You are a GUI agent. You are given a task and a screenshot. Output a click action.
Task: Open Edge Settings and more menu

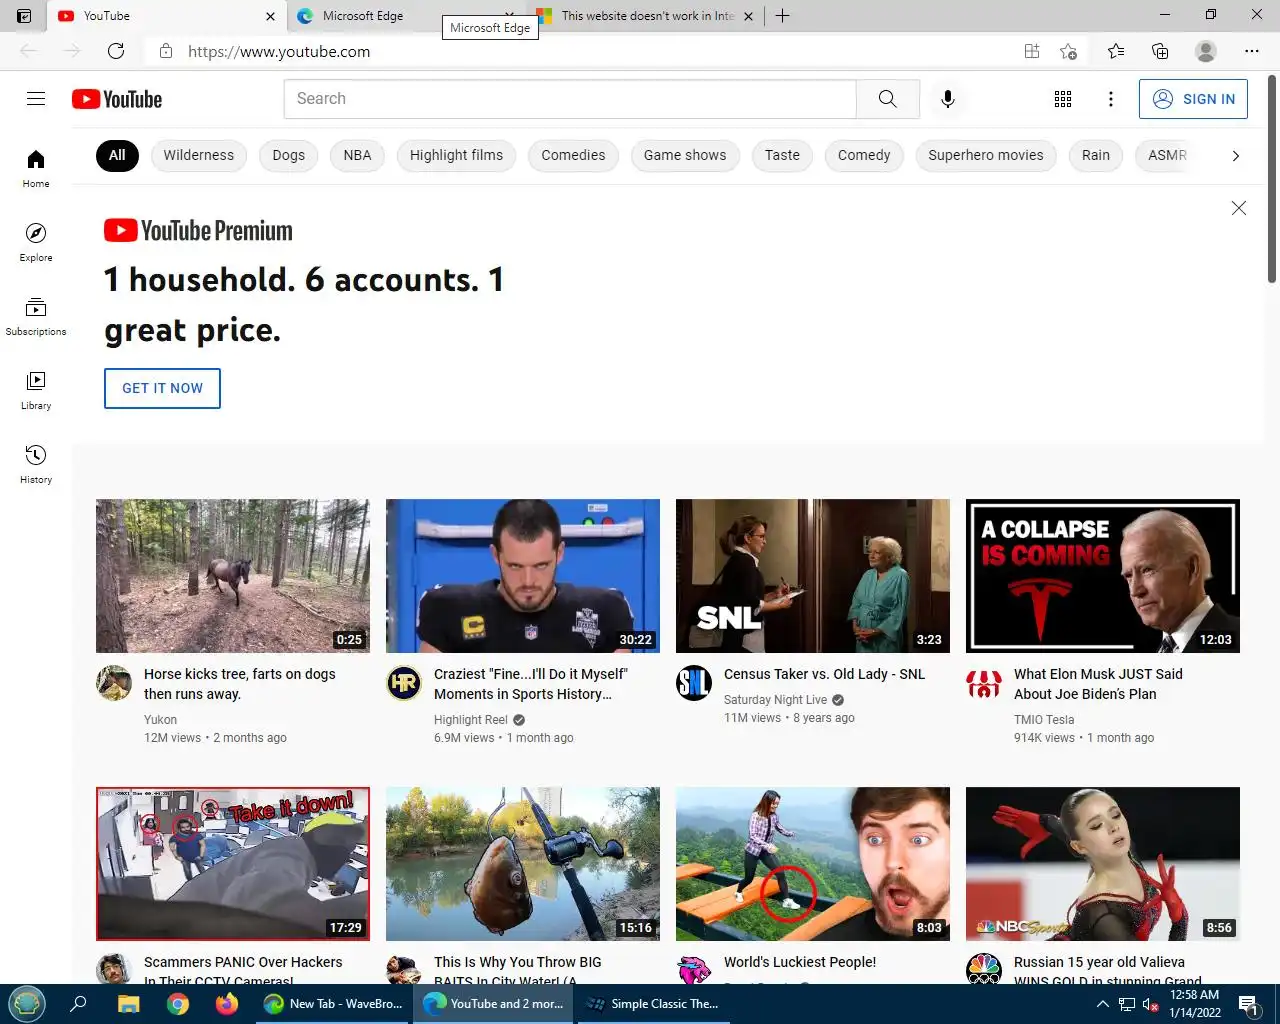click(1252, 51)
